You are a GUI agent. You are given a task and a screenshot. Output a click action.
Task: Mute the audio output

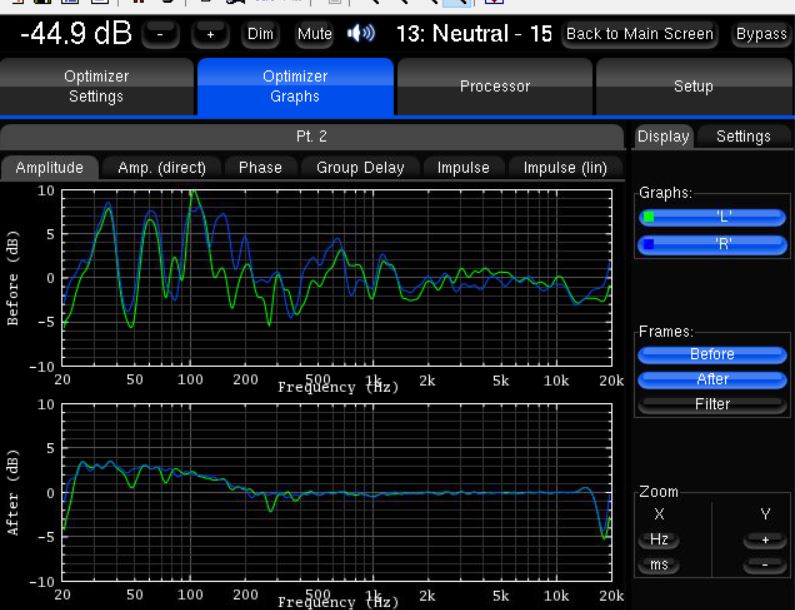314,34
